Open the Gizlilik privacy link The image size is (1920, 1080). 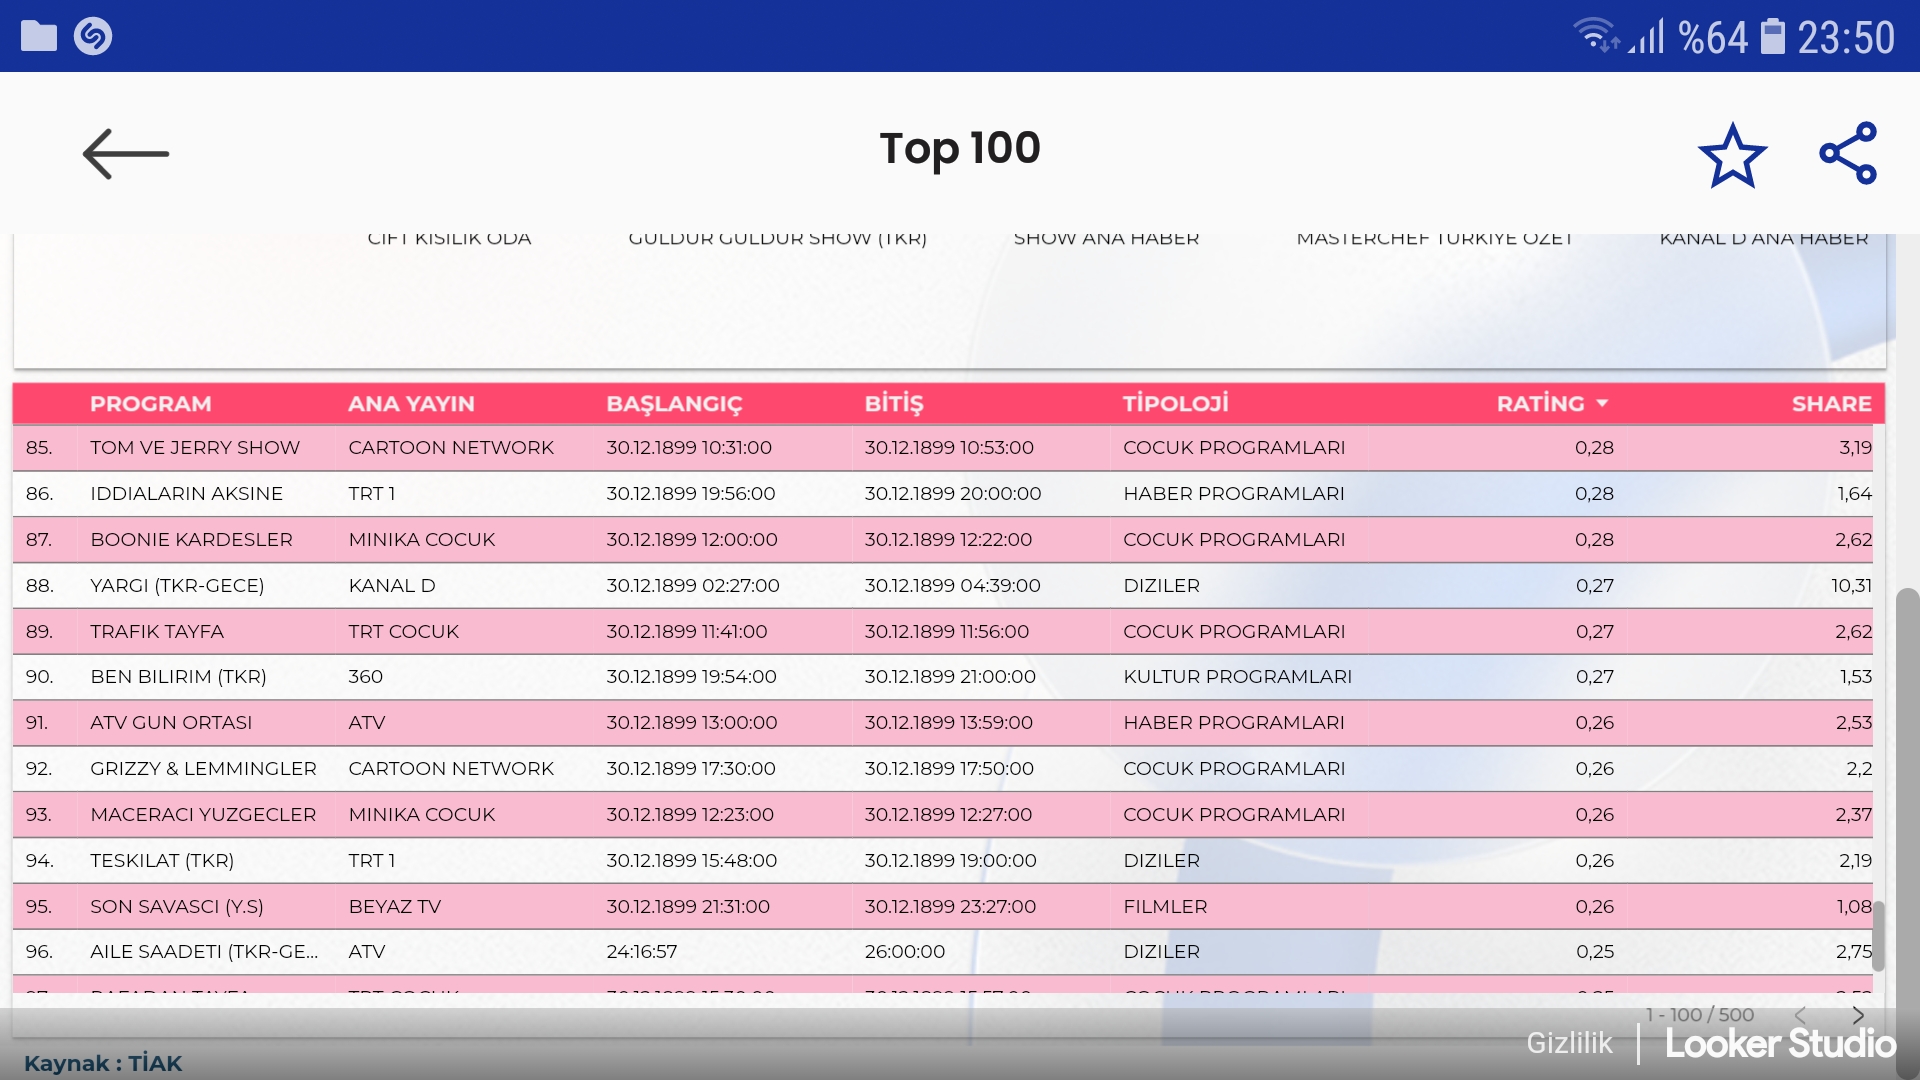pyautogui.click(x=1569, y=1043)
